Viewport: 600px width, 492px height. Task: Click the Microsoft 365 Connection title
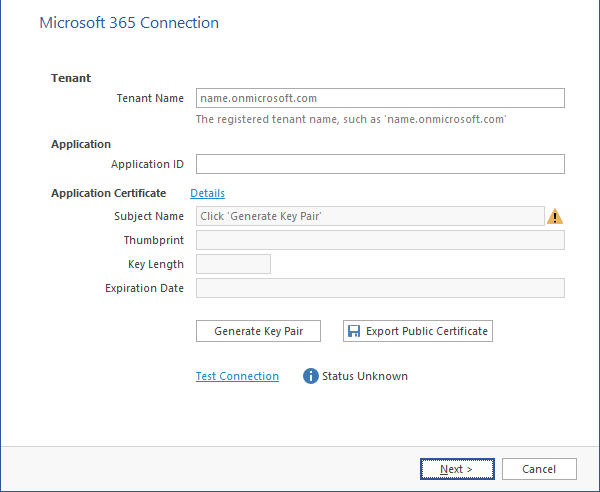(129, 22)
